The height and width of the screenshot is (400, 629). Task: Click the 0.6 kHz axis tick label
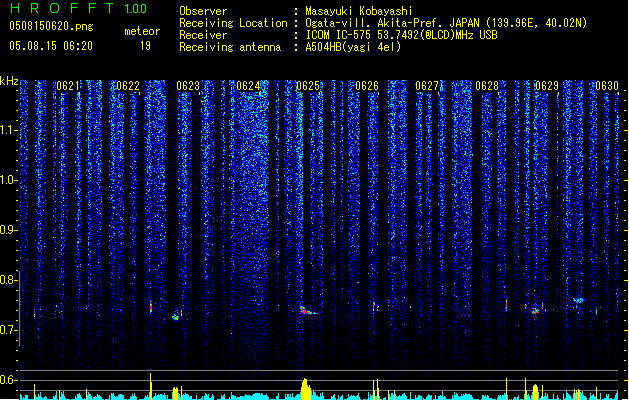(x=9, y=380)
